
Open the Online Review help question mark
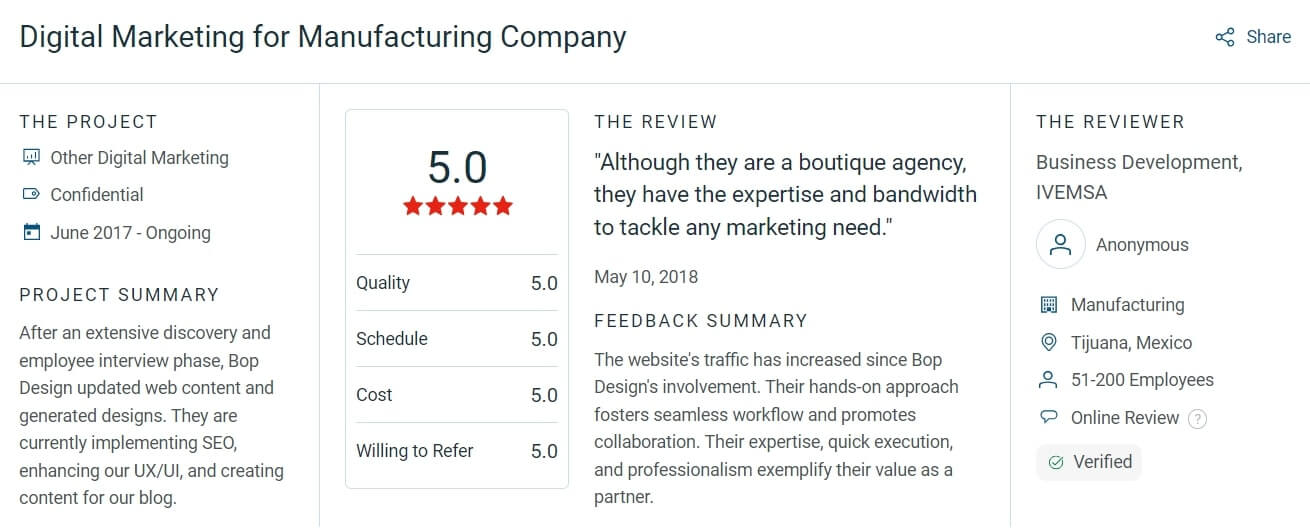(x=1197, y=419)
